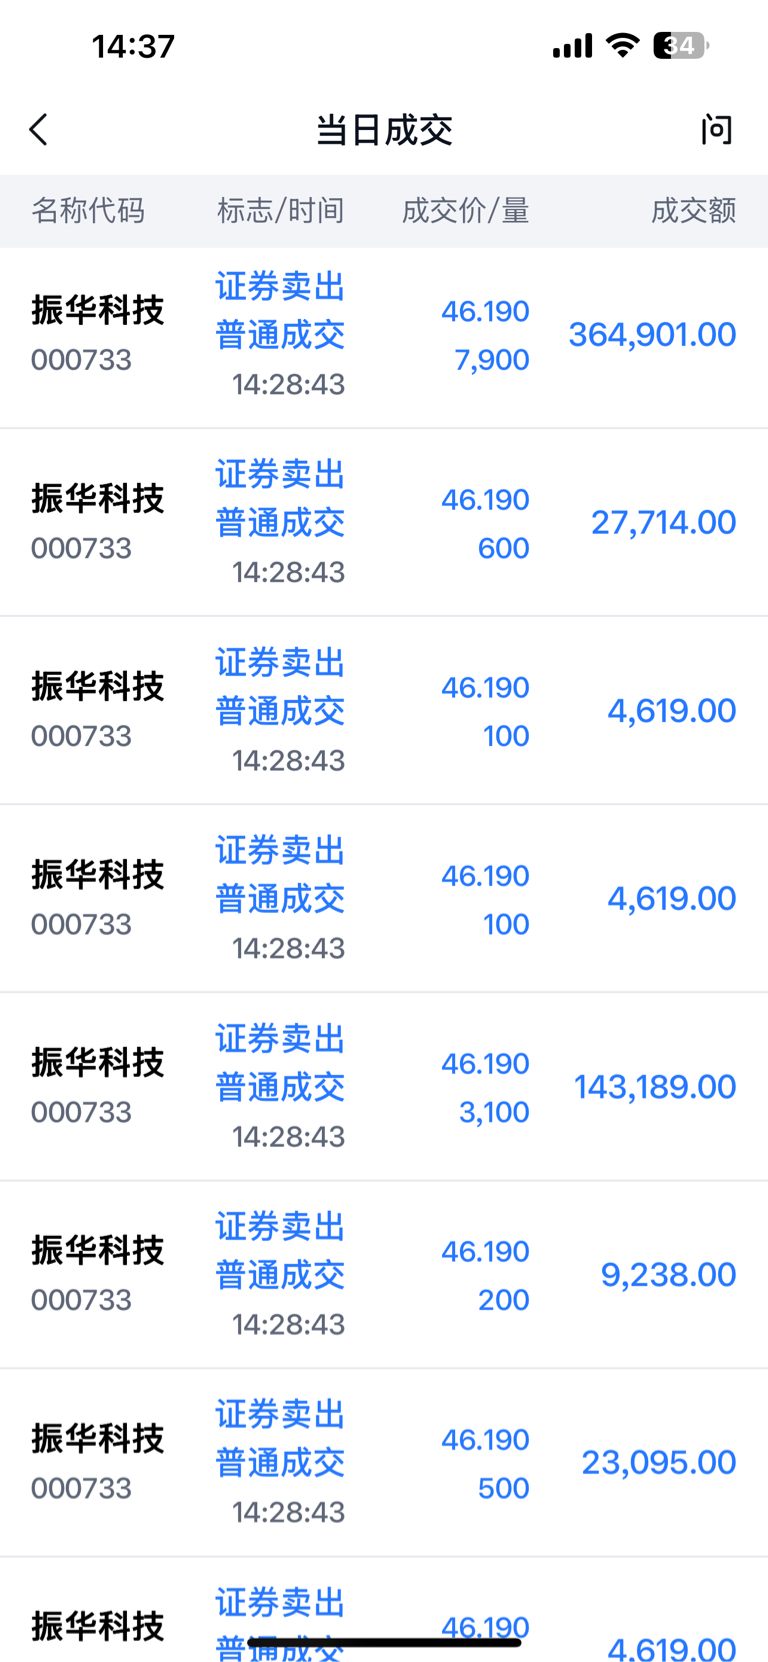Tap the cellular signal strength icon
768x1662 pixels.
coord(572,46)
